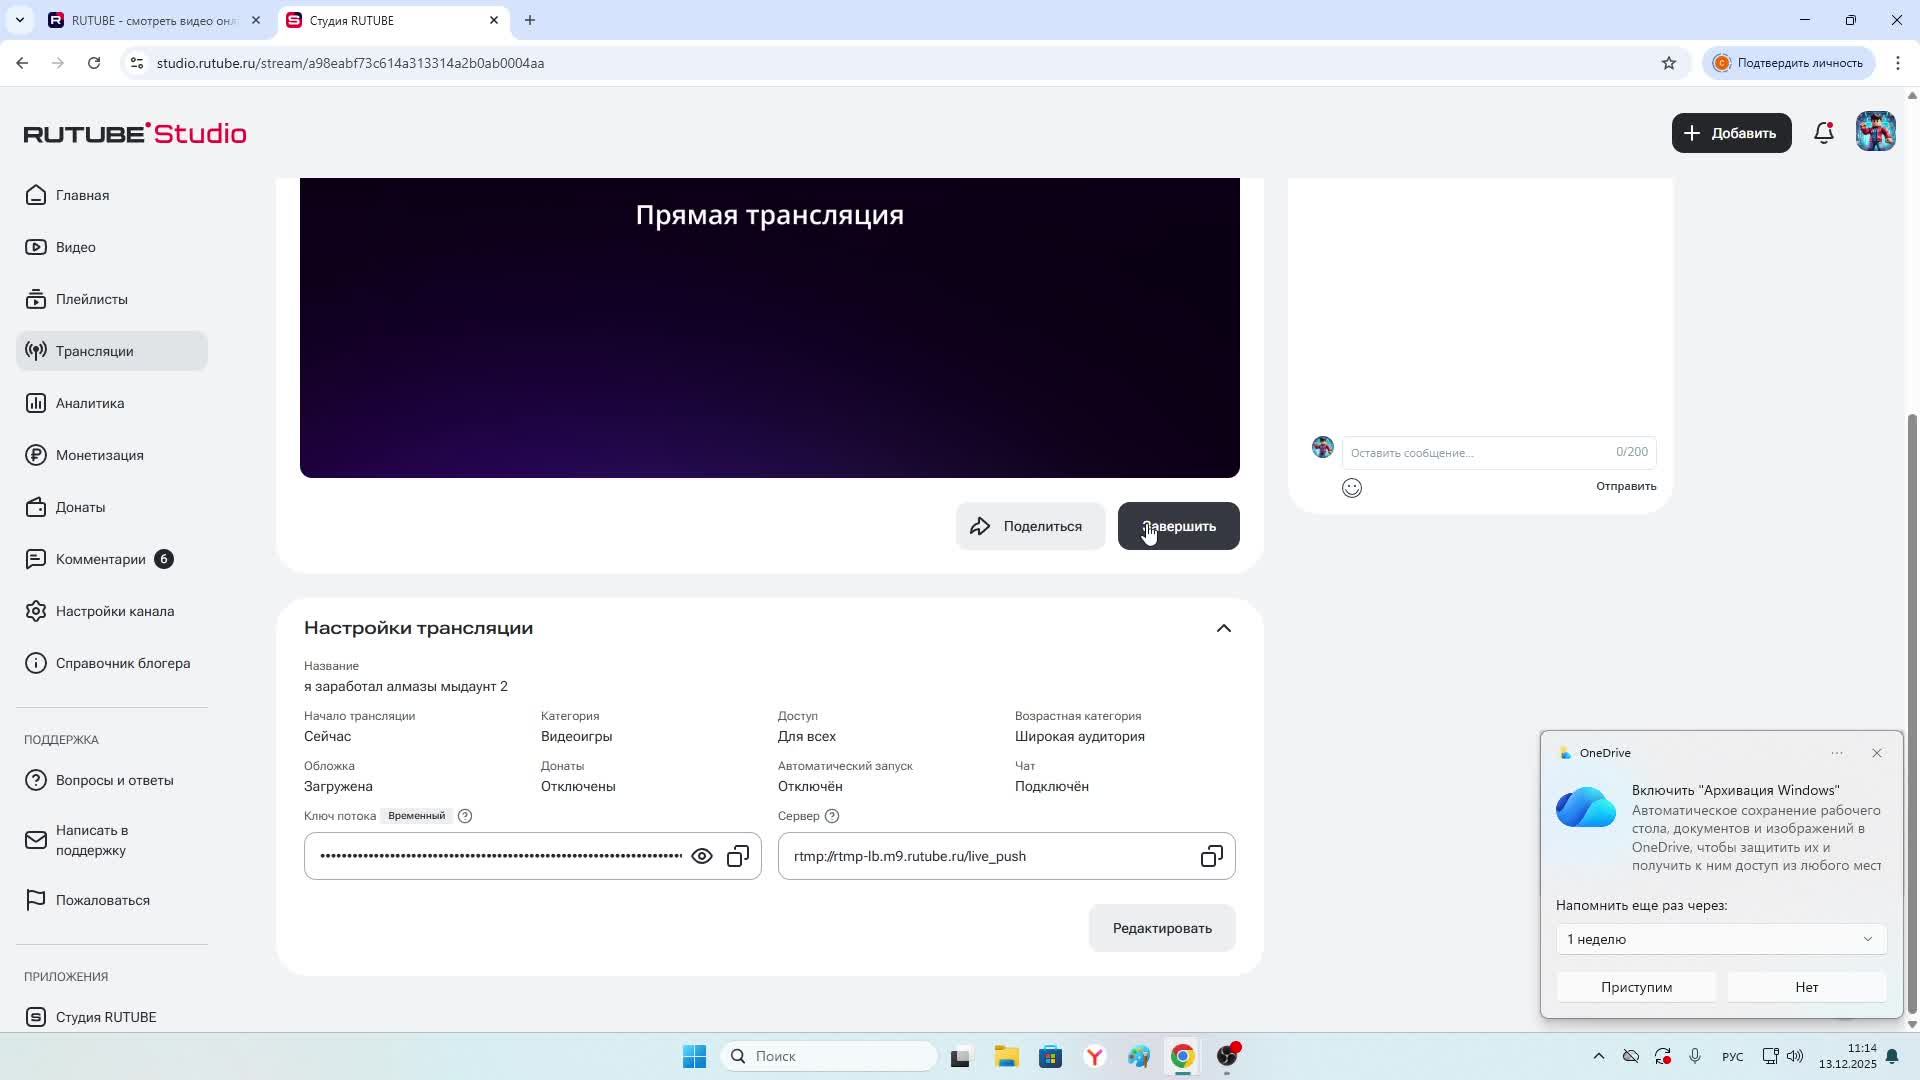Open Chrome from the taskbar
This screenshot has width=1920, height=1080.
[1182, 1057]
